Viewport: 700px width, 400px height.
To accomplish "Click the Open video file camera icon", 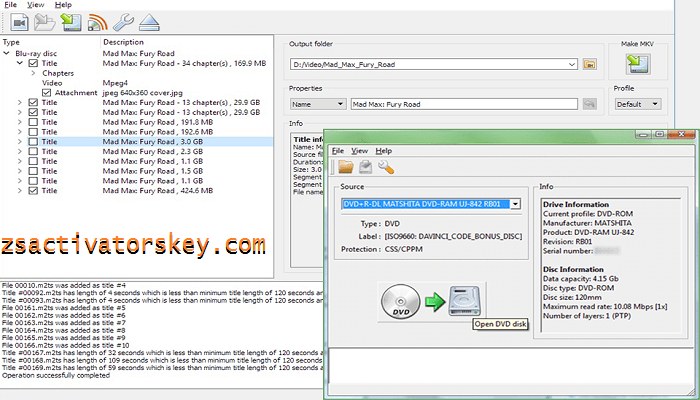I will click(19, 22).
